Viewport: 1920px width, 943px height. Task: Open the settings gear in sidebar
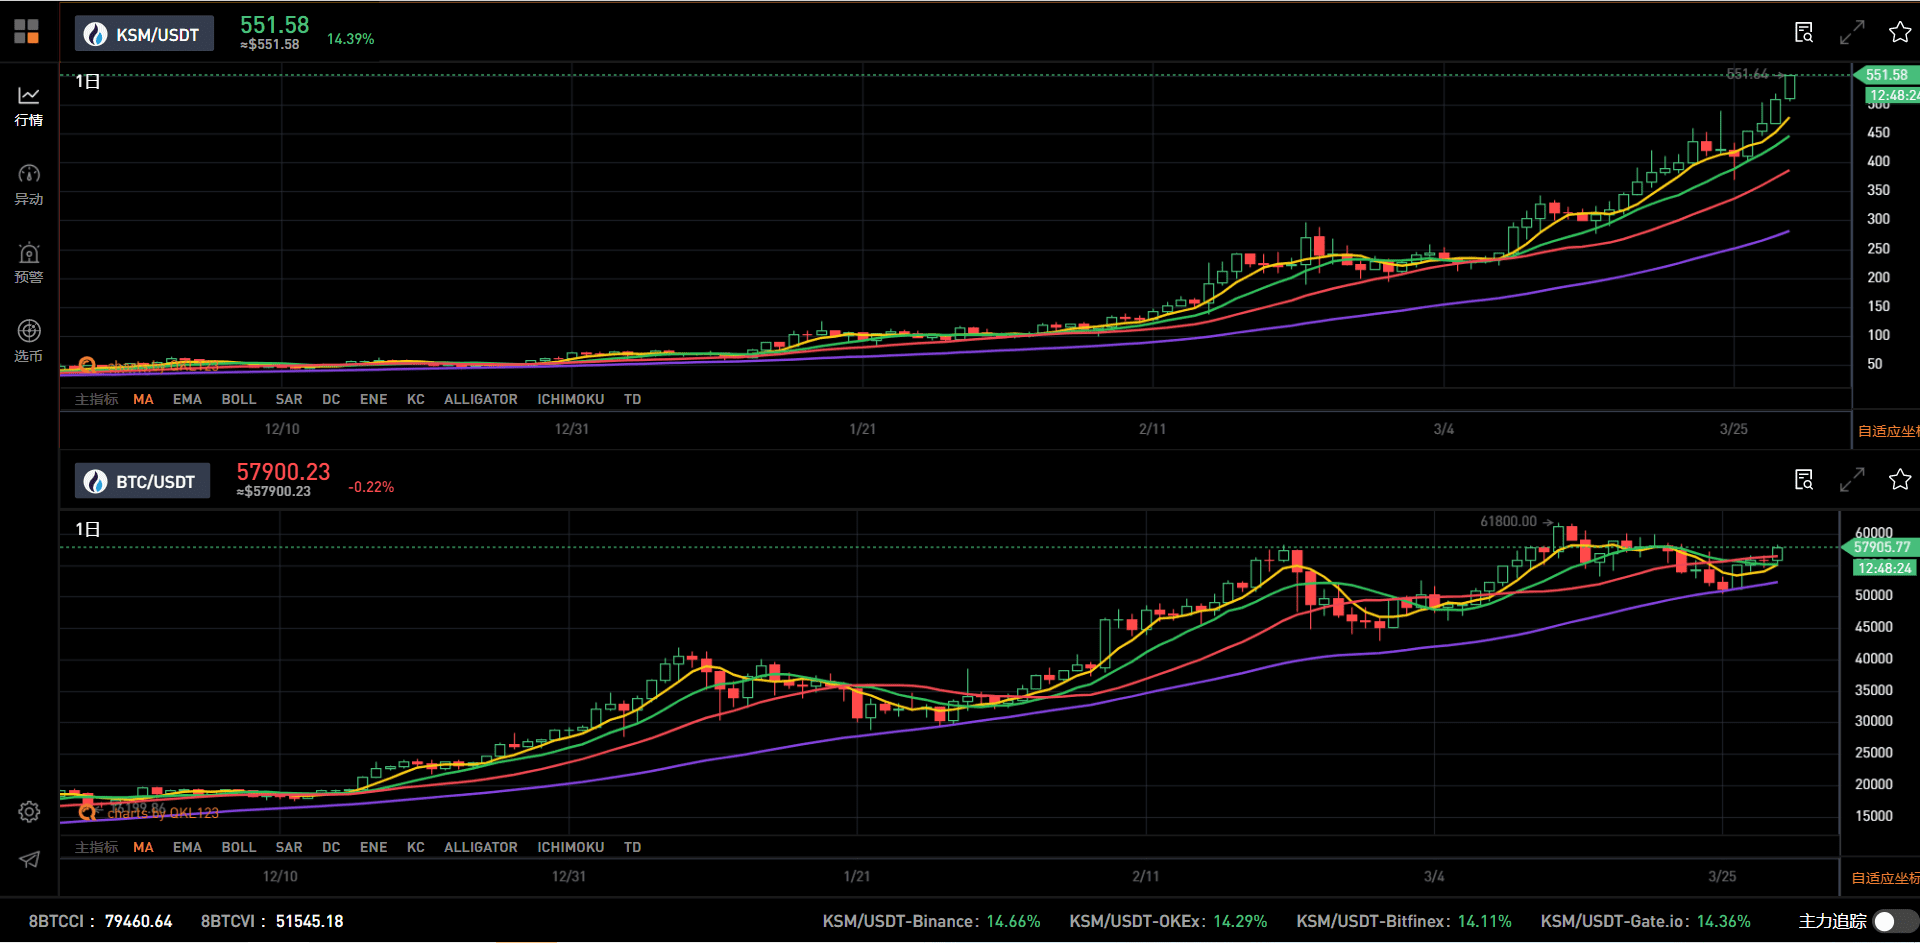click(29, 812)
